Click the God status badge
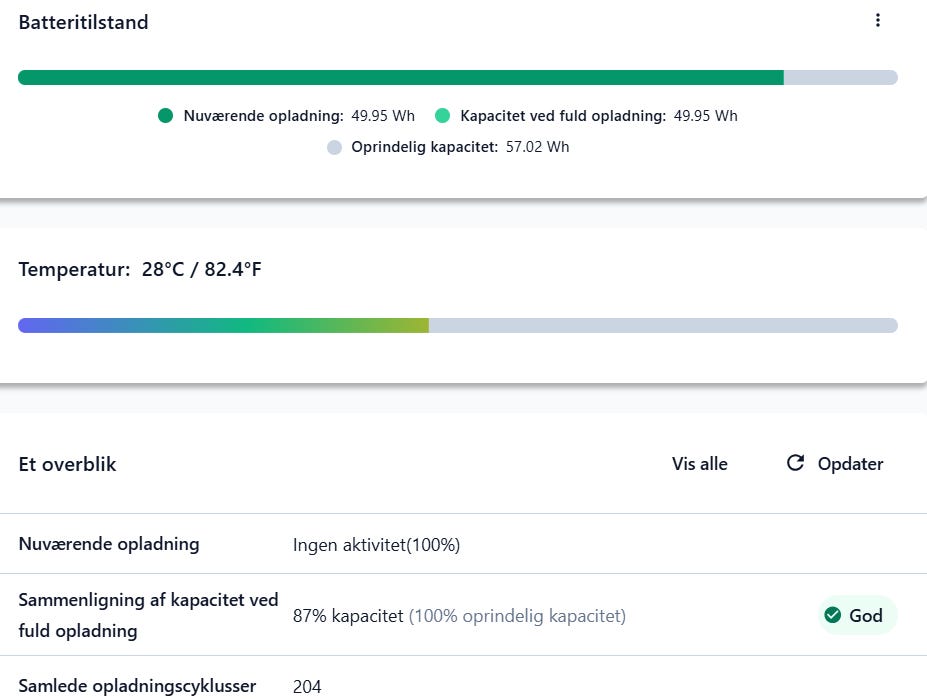 (x=857, y=615)
